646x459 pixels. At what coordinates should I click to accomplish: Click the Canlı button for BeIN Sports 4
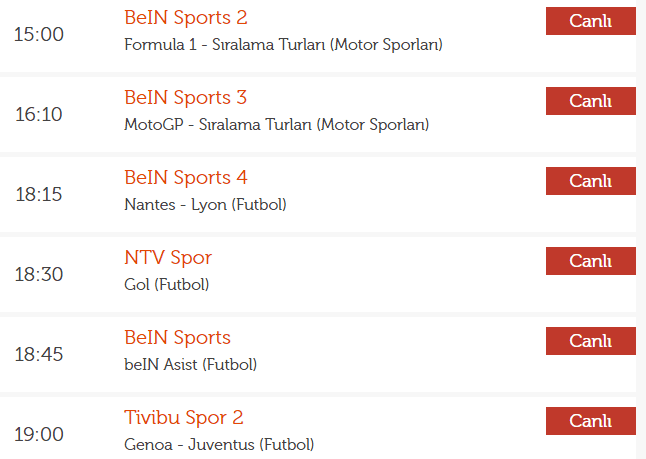(x=590, y=181)
